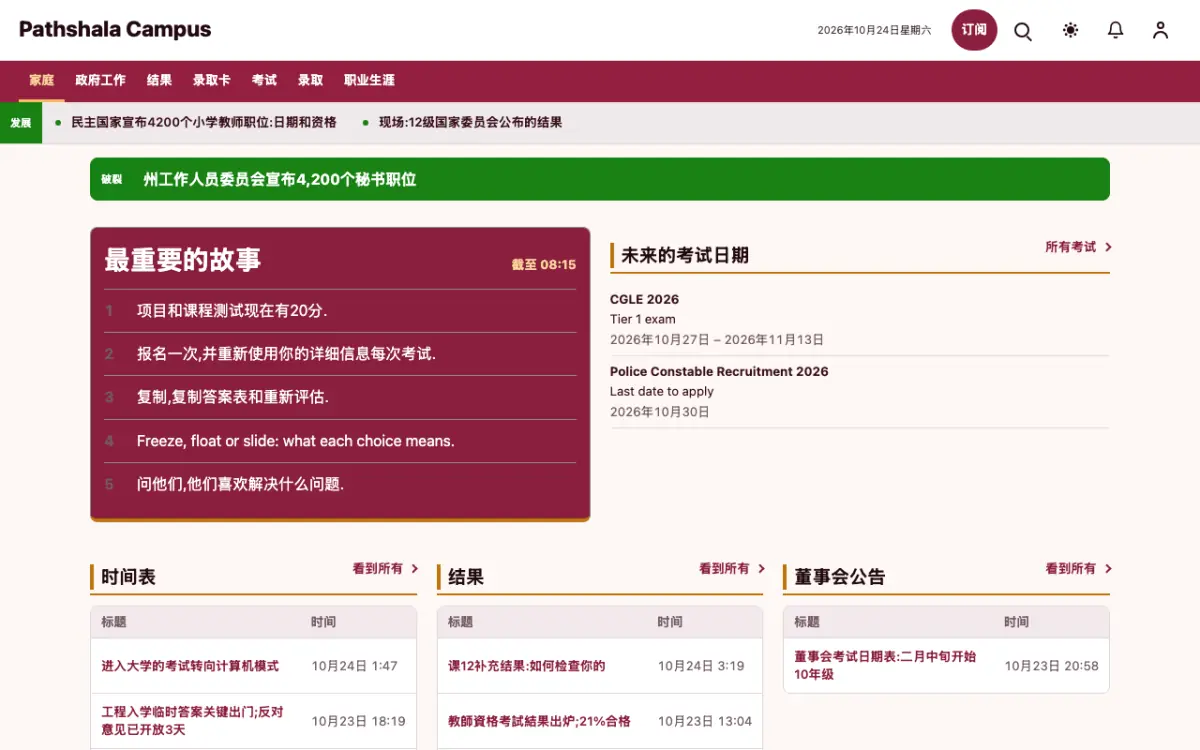Go to Pathshala Campus home logo
This screenshot has height=750, width=1200.
pos(115,30)
